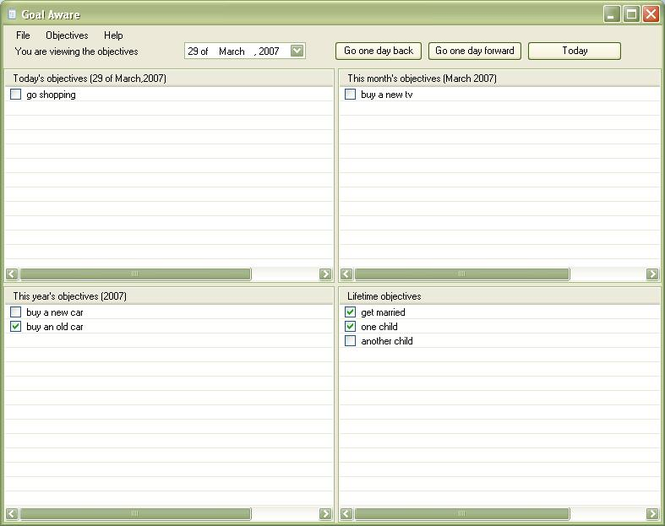Uncheck the 'buy an old car' objective
This screenshot has width=665, height=526.
click(x=16, y=327)
